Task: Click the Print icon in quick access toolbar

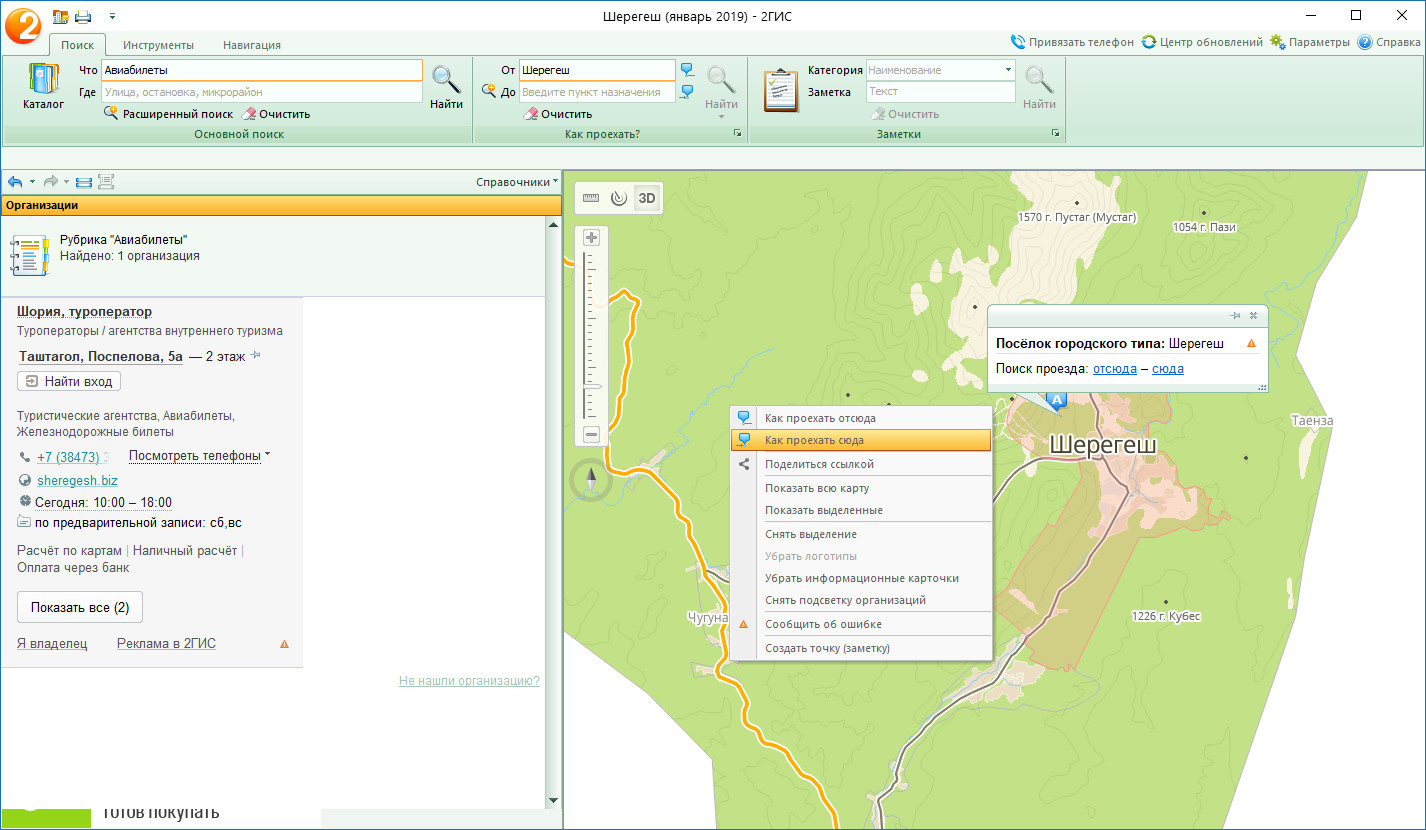Action: point(83,16)
